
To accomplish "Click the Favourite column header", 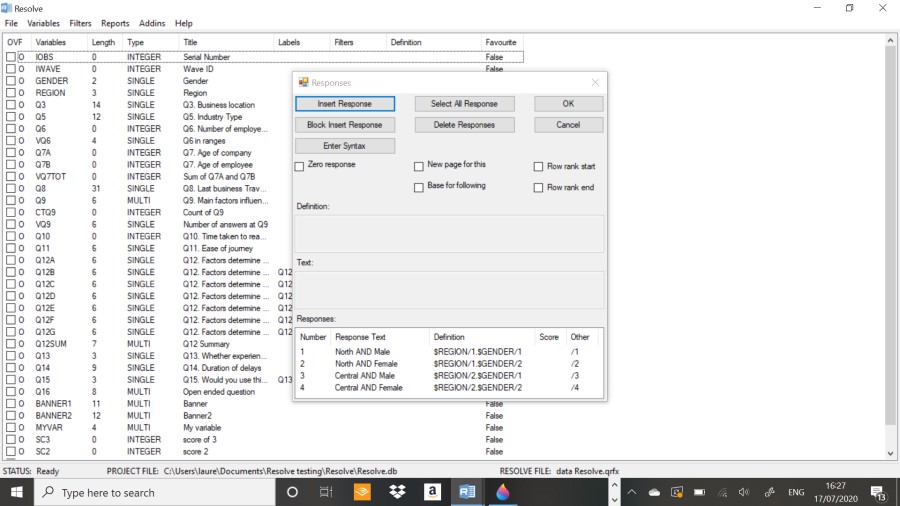I will pyautogui.click(x=502, y=42).
